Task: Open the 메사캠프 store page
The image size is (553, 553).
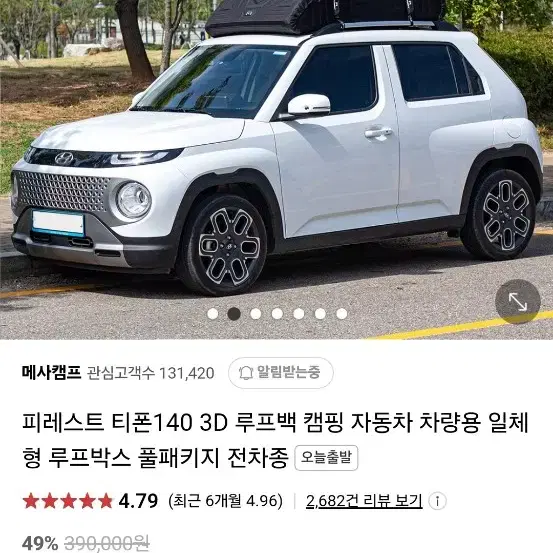Action: coord(51,372)
